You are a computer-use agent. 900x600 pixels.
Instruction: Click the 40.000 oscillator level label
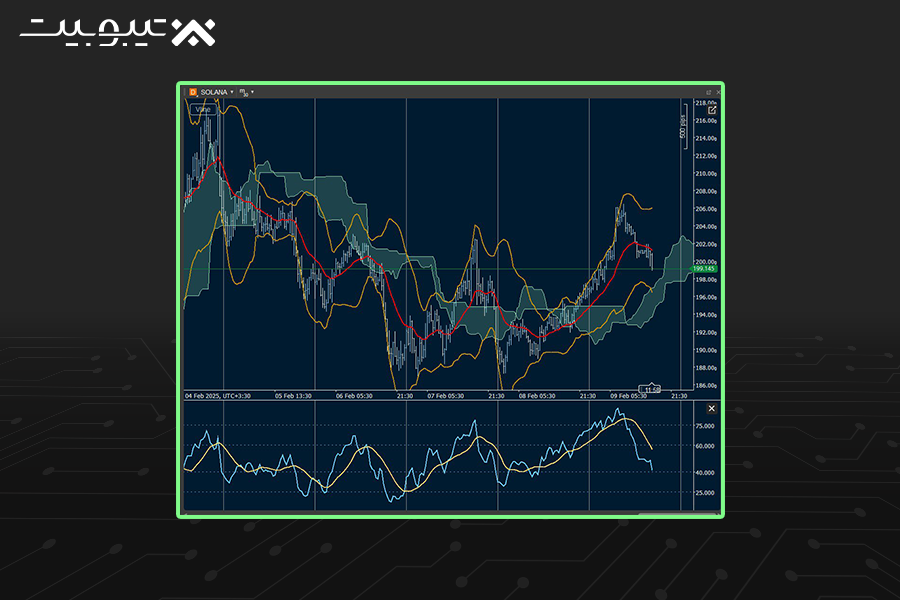coord(705,473)
